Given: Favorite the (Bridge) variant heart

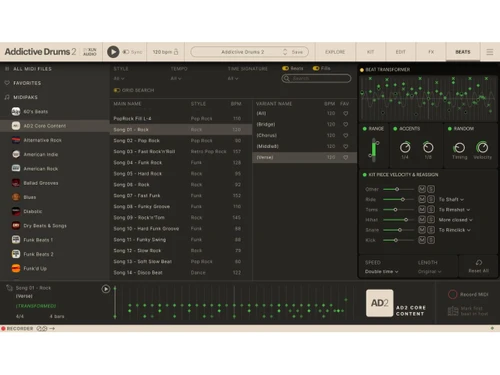Looking at the screenshot, I should [346, 124].
